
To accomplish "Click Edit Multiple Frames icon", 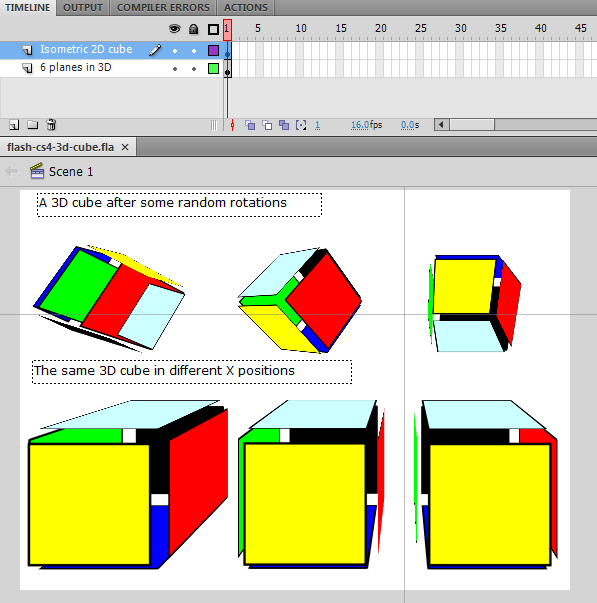I will [284, 125].
